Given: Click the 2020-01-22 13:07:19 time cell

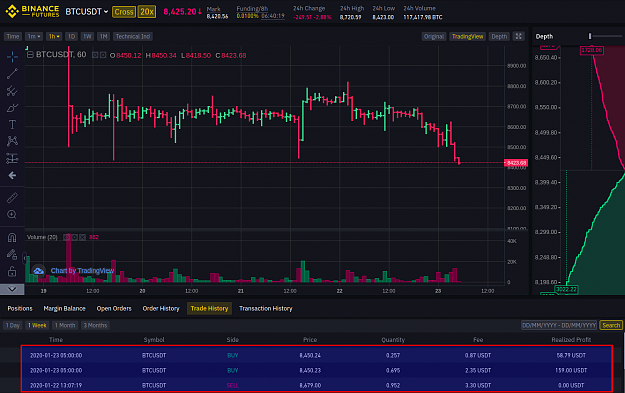Looking at the screenshot, I should tap(56, 385).
